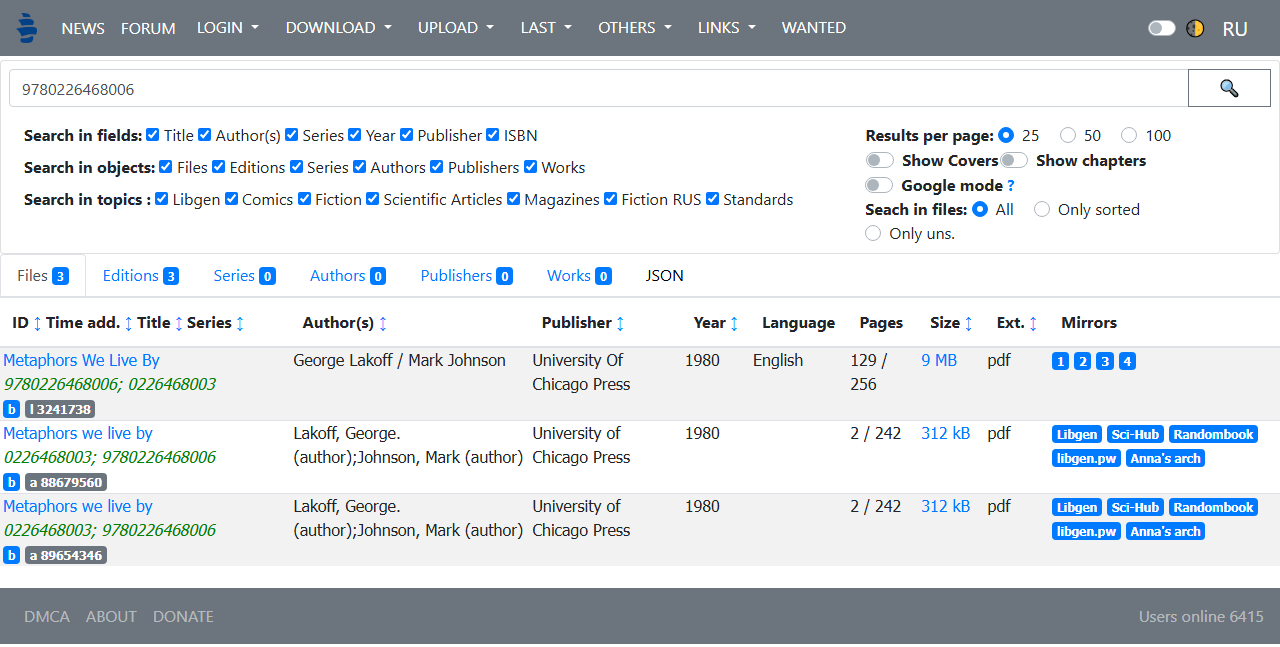Image resolution: width=1280 pixels, height=647 pixels.
Task: Click the search query input field
Action: (x=598, y=88)
